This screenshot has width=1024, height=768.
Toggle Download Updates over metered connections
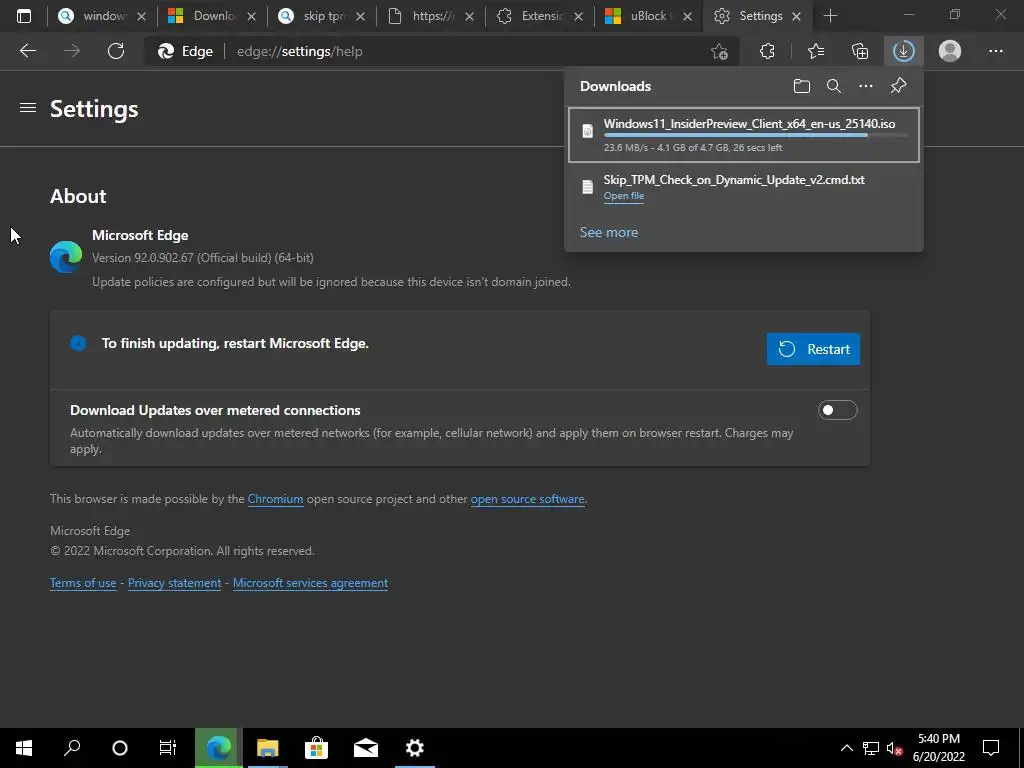[837, 410]
